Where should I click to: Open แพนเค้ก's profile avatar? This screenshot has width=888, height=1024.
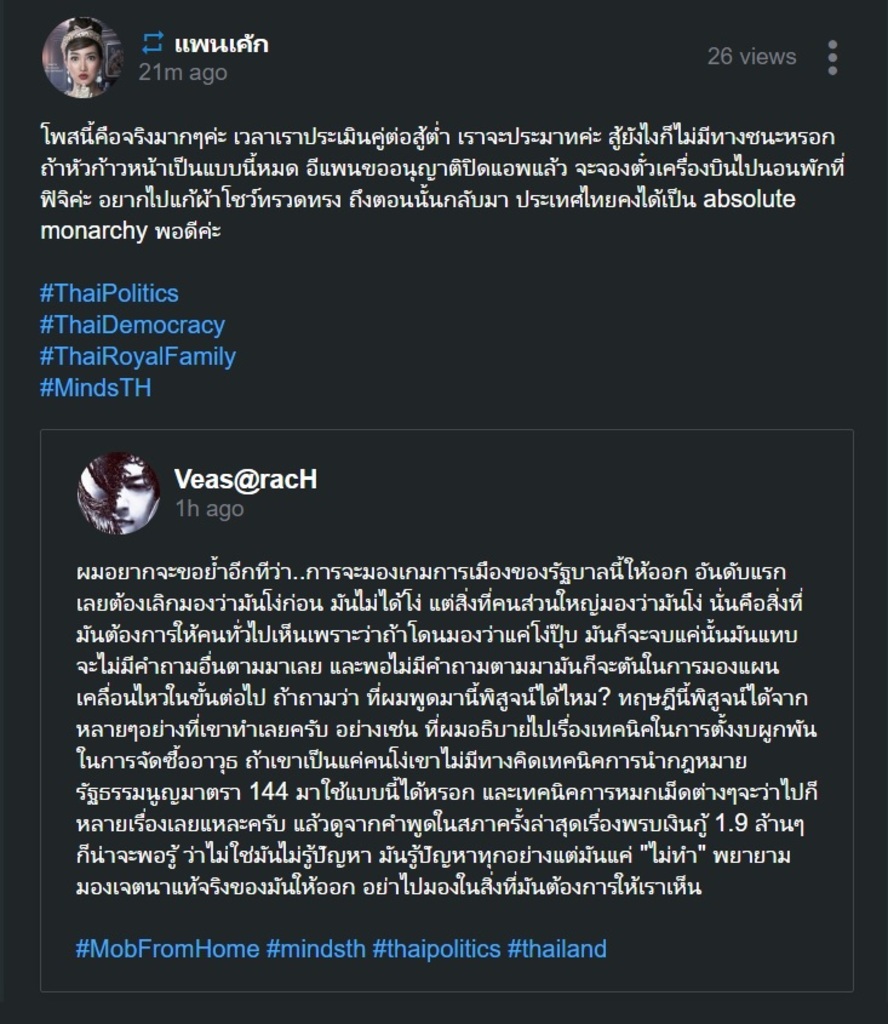81,58
